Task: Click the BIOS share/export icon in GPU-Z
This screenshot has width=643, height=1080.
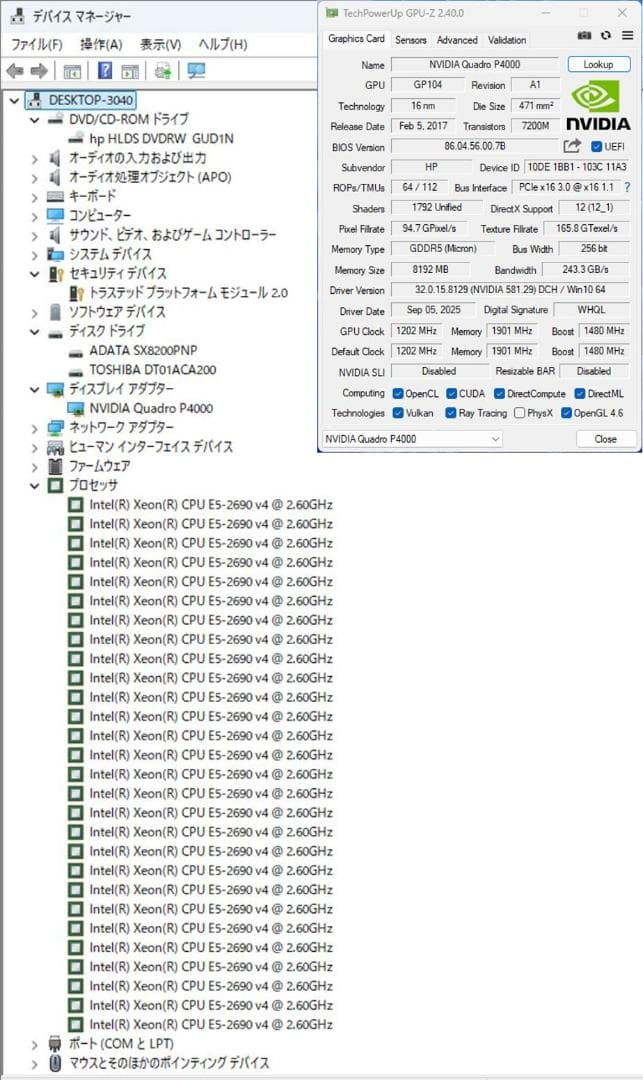Action: point(571,146)
